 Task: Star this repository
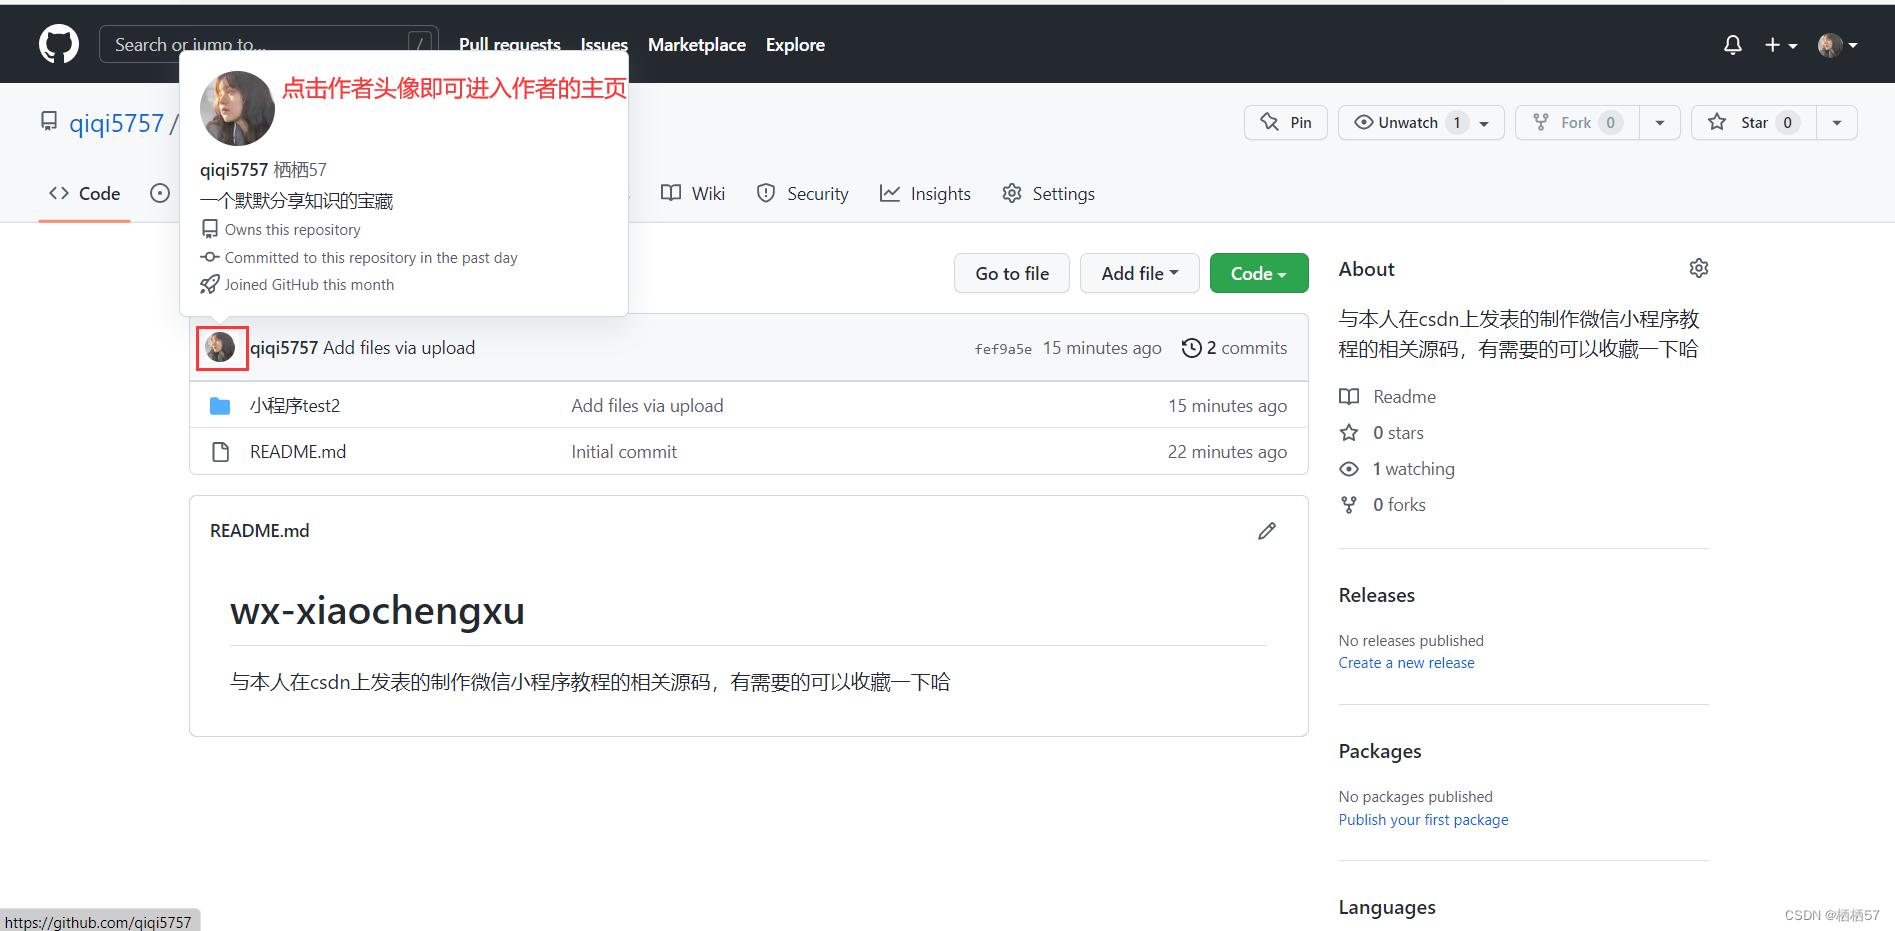[1754, 122]
